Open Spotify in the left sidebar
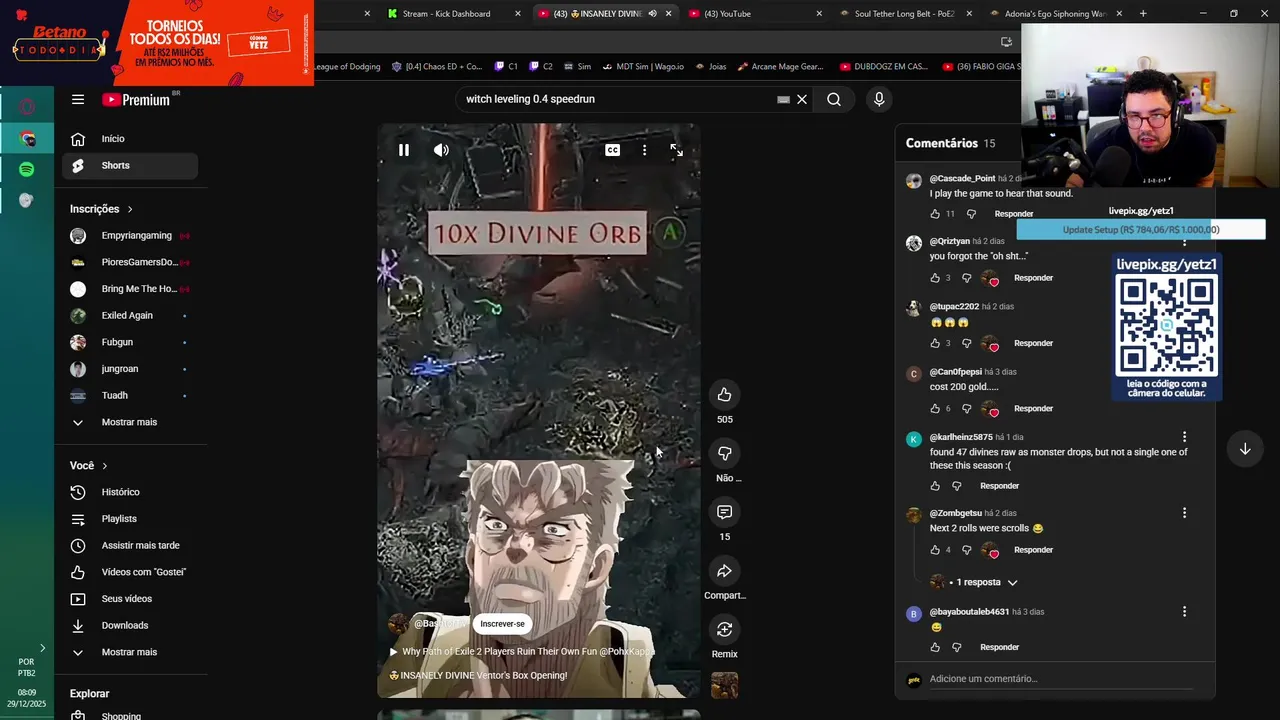Viewport: 1280px width, 720px height. 27,170
